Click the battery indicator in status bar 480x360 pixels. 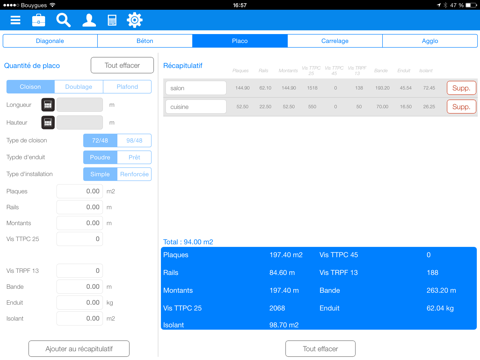[x=471, y=5]
